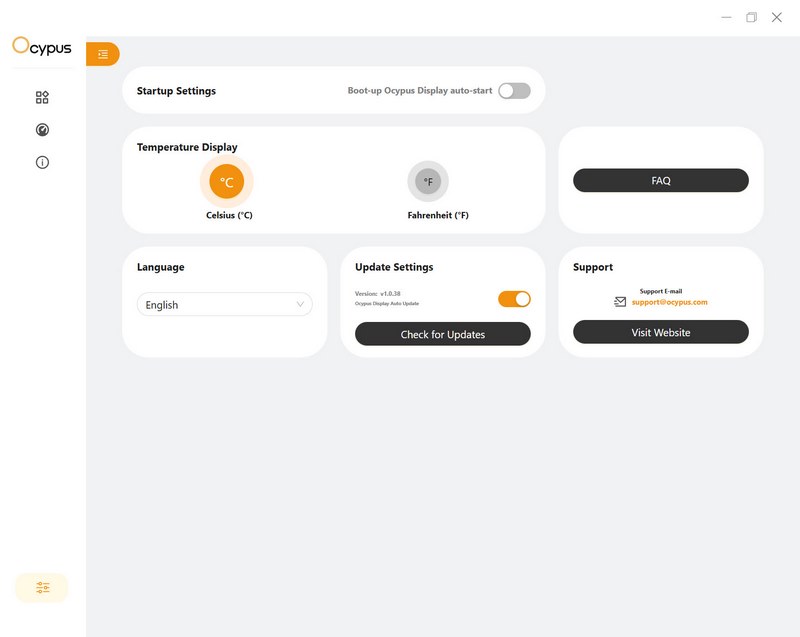Screen dimensions: 800x637
Task: Collapse the sidebar with the orange list button
Action: click(103, 54)
